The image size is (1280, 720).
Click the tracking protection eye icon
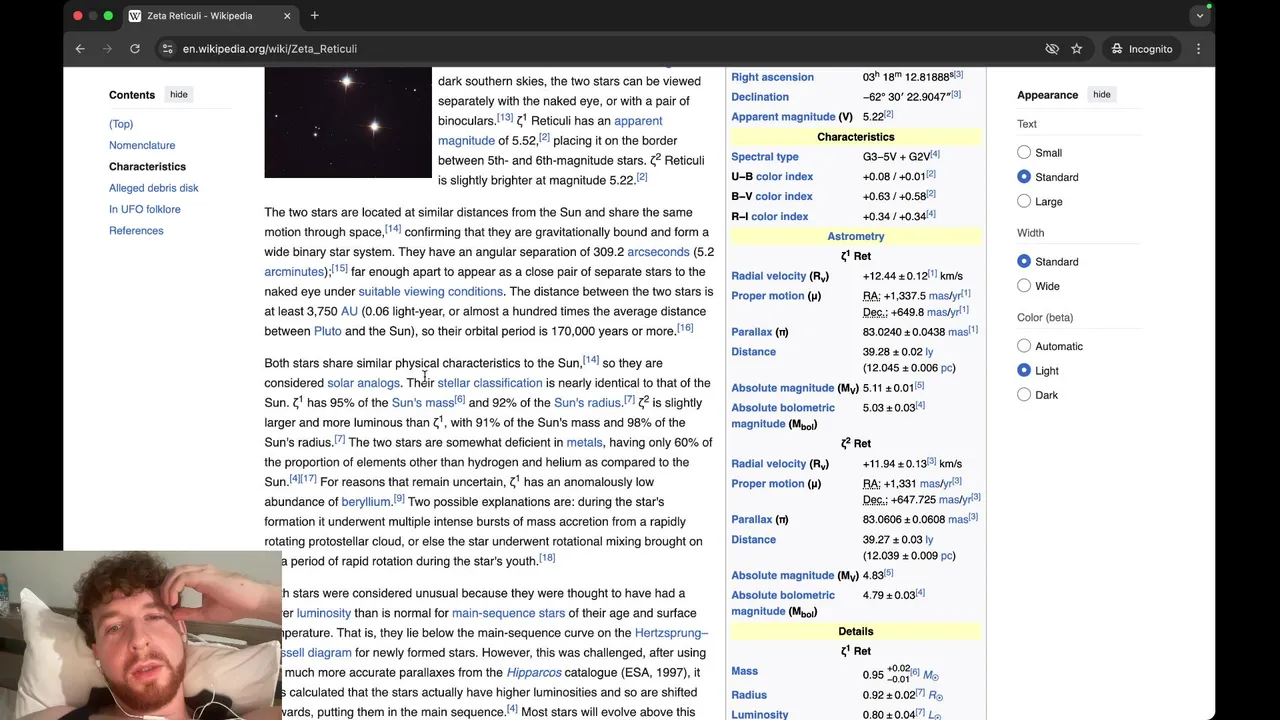tap(1052, 48)
